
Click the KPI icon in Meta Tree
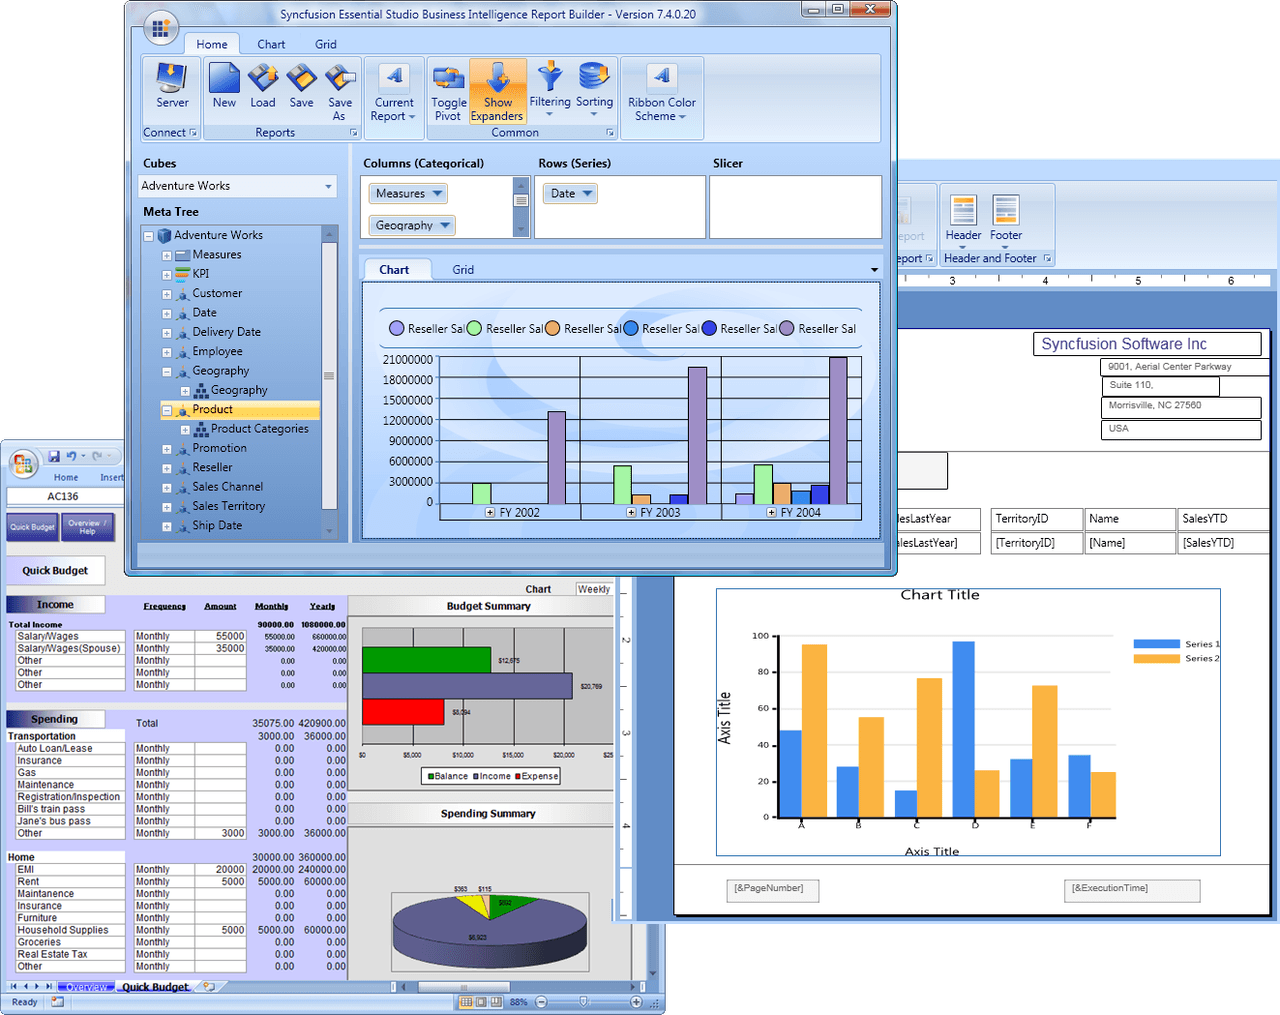[x=183, y=273]
